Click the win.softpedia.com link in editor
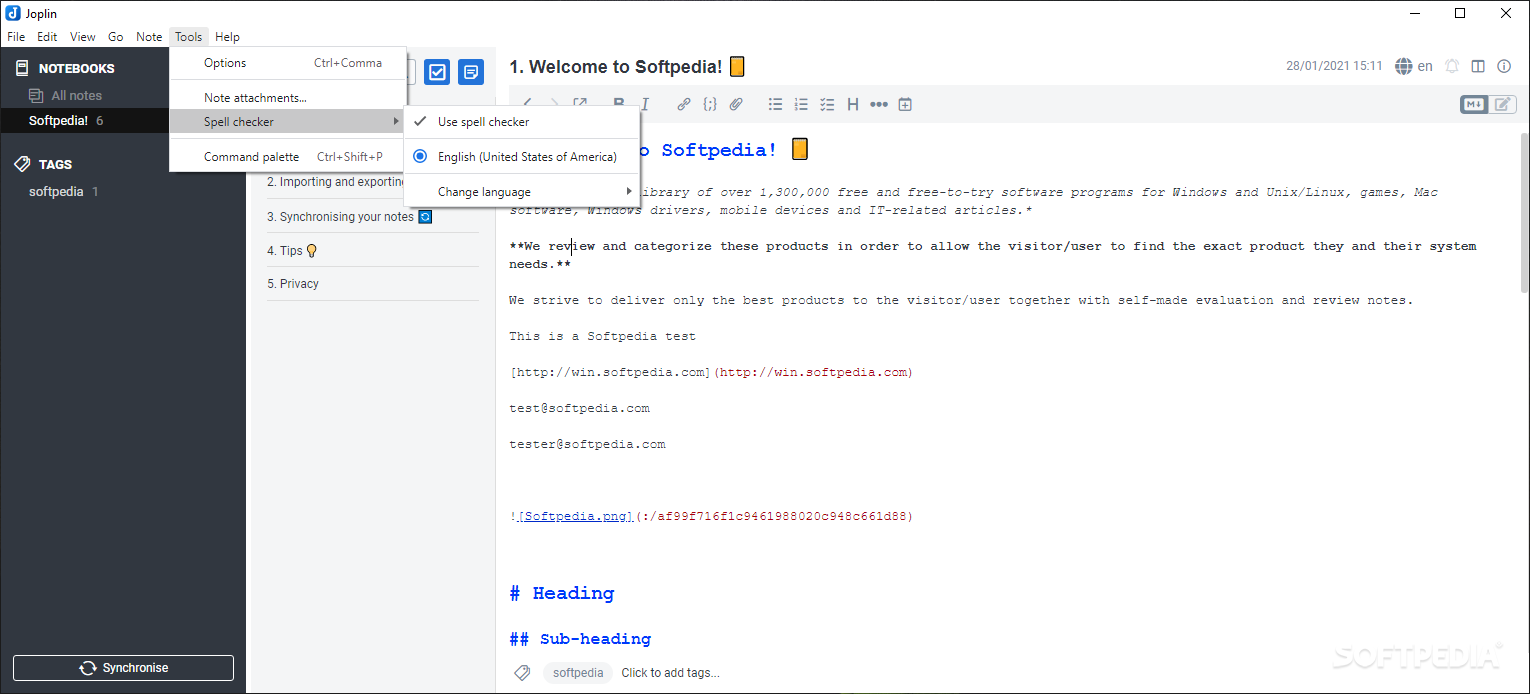The image size is (1530, 694). [x=813, y=372]
